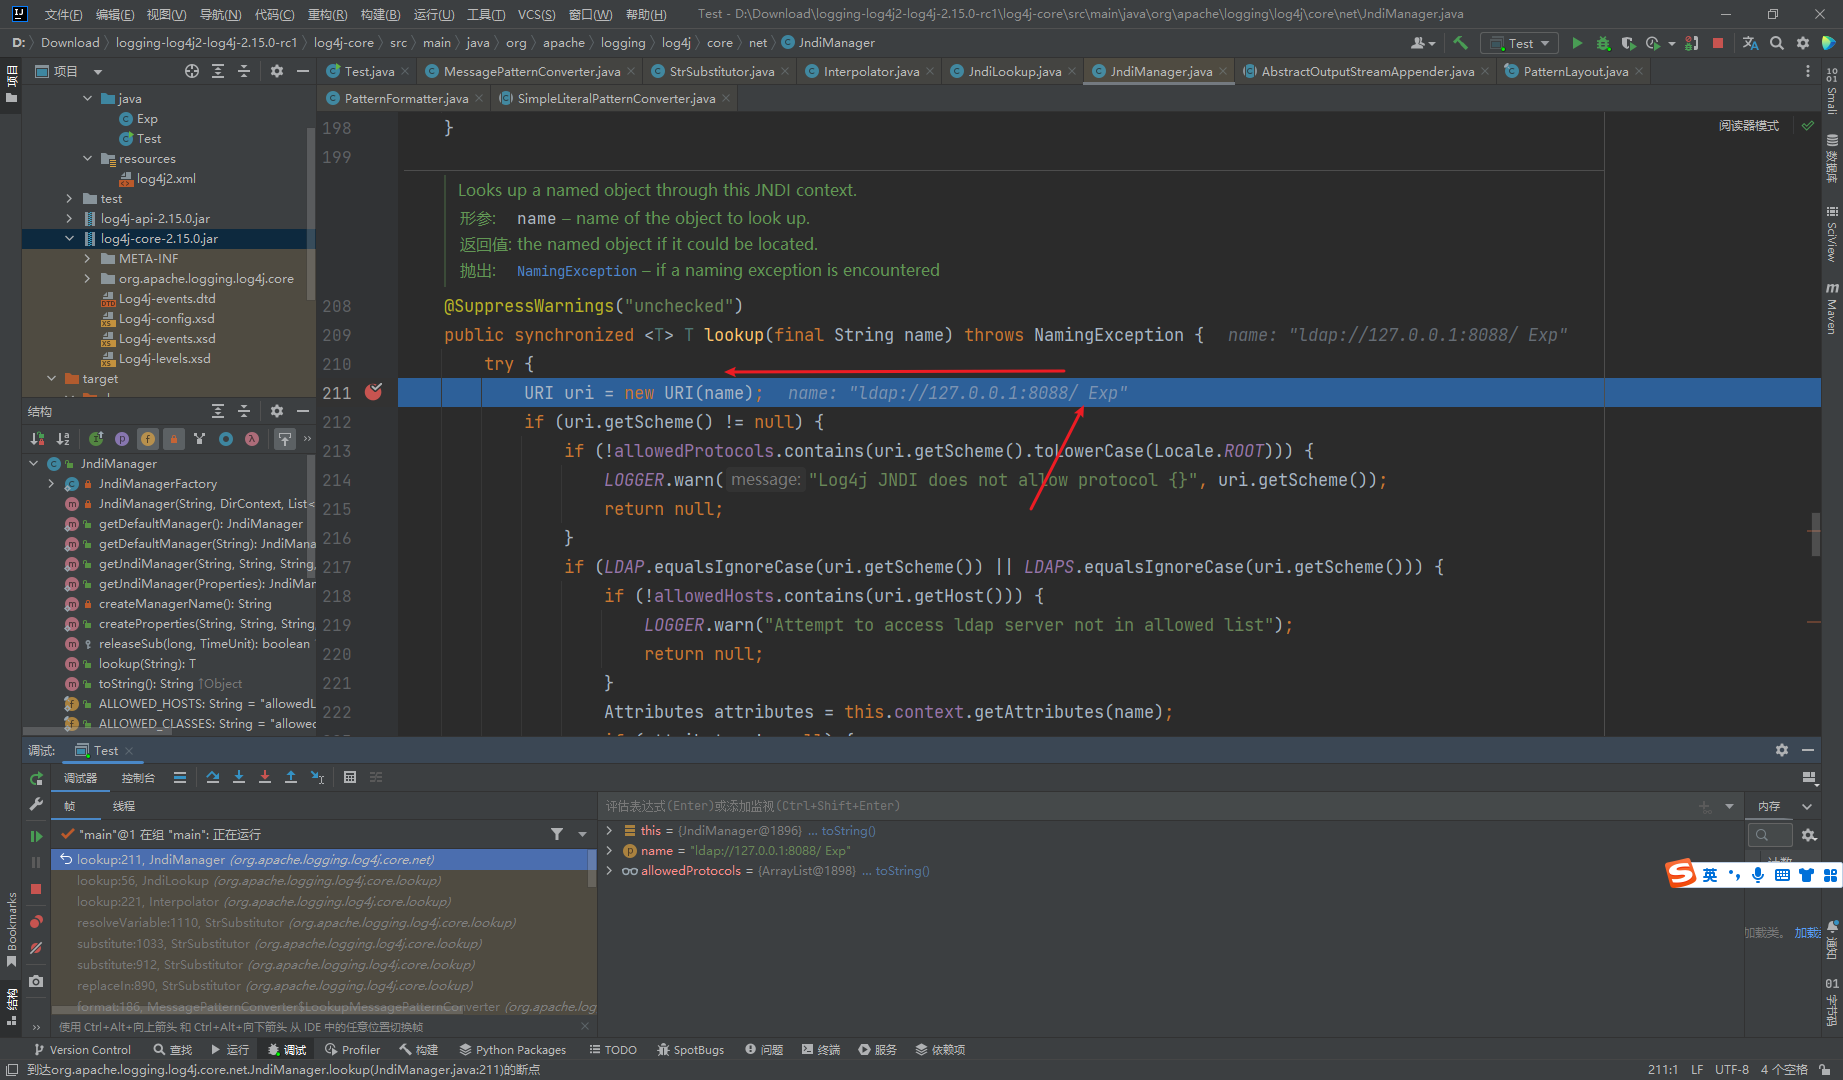Run the Test configuration with the green play icon
Viewport: 1843px width, 1080px height.
(1577, 43)
